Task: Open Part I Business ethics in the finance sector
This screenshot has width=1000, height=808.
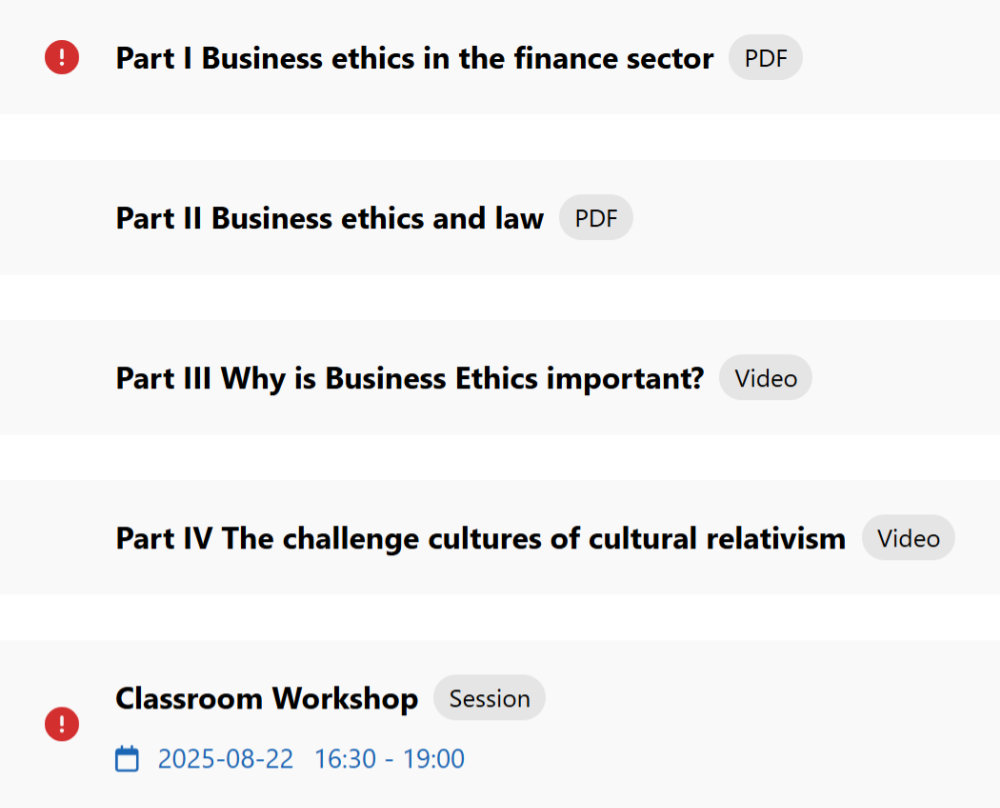Action: pos(414,58)
